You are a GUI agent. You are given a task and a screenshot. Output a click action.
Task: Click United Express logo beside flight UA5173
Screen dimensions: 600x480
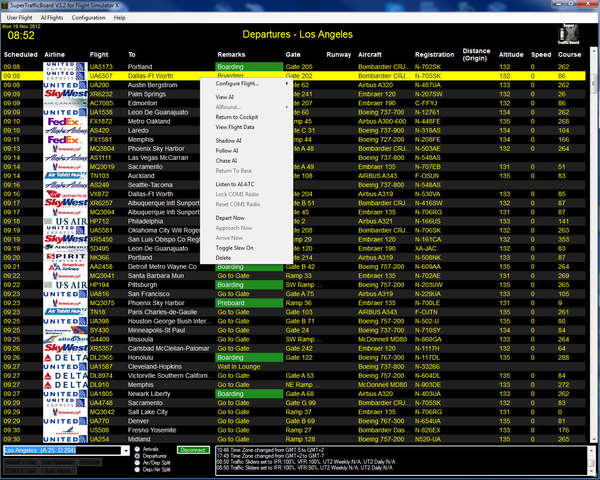(65, 67)
